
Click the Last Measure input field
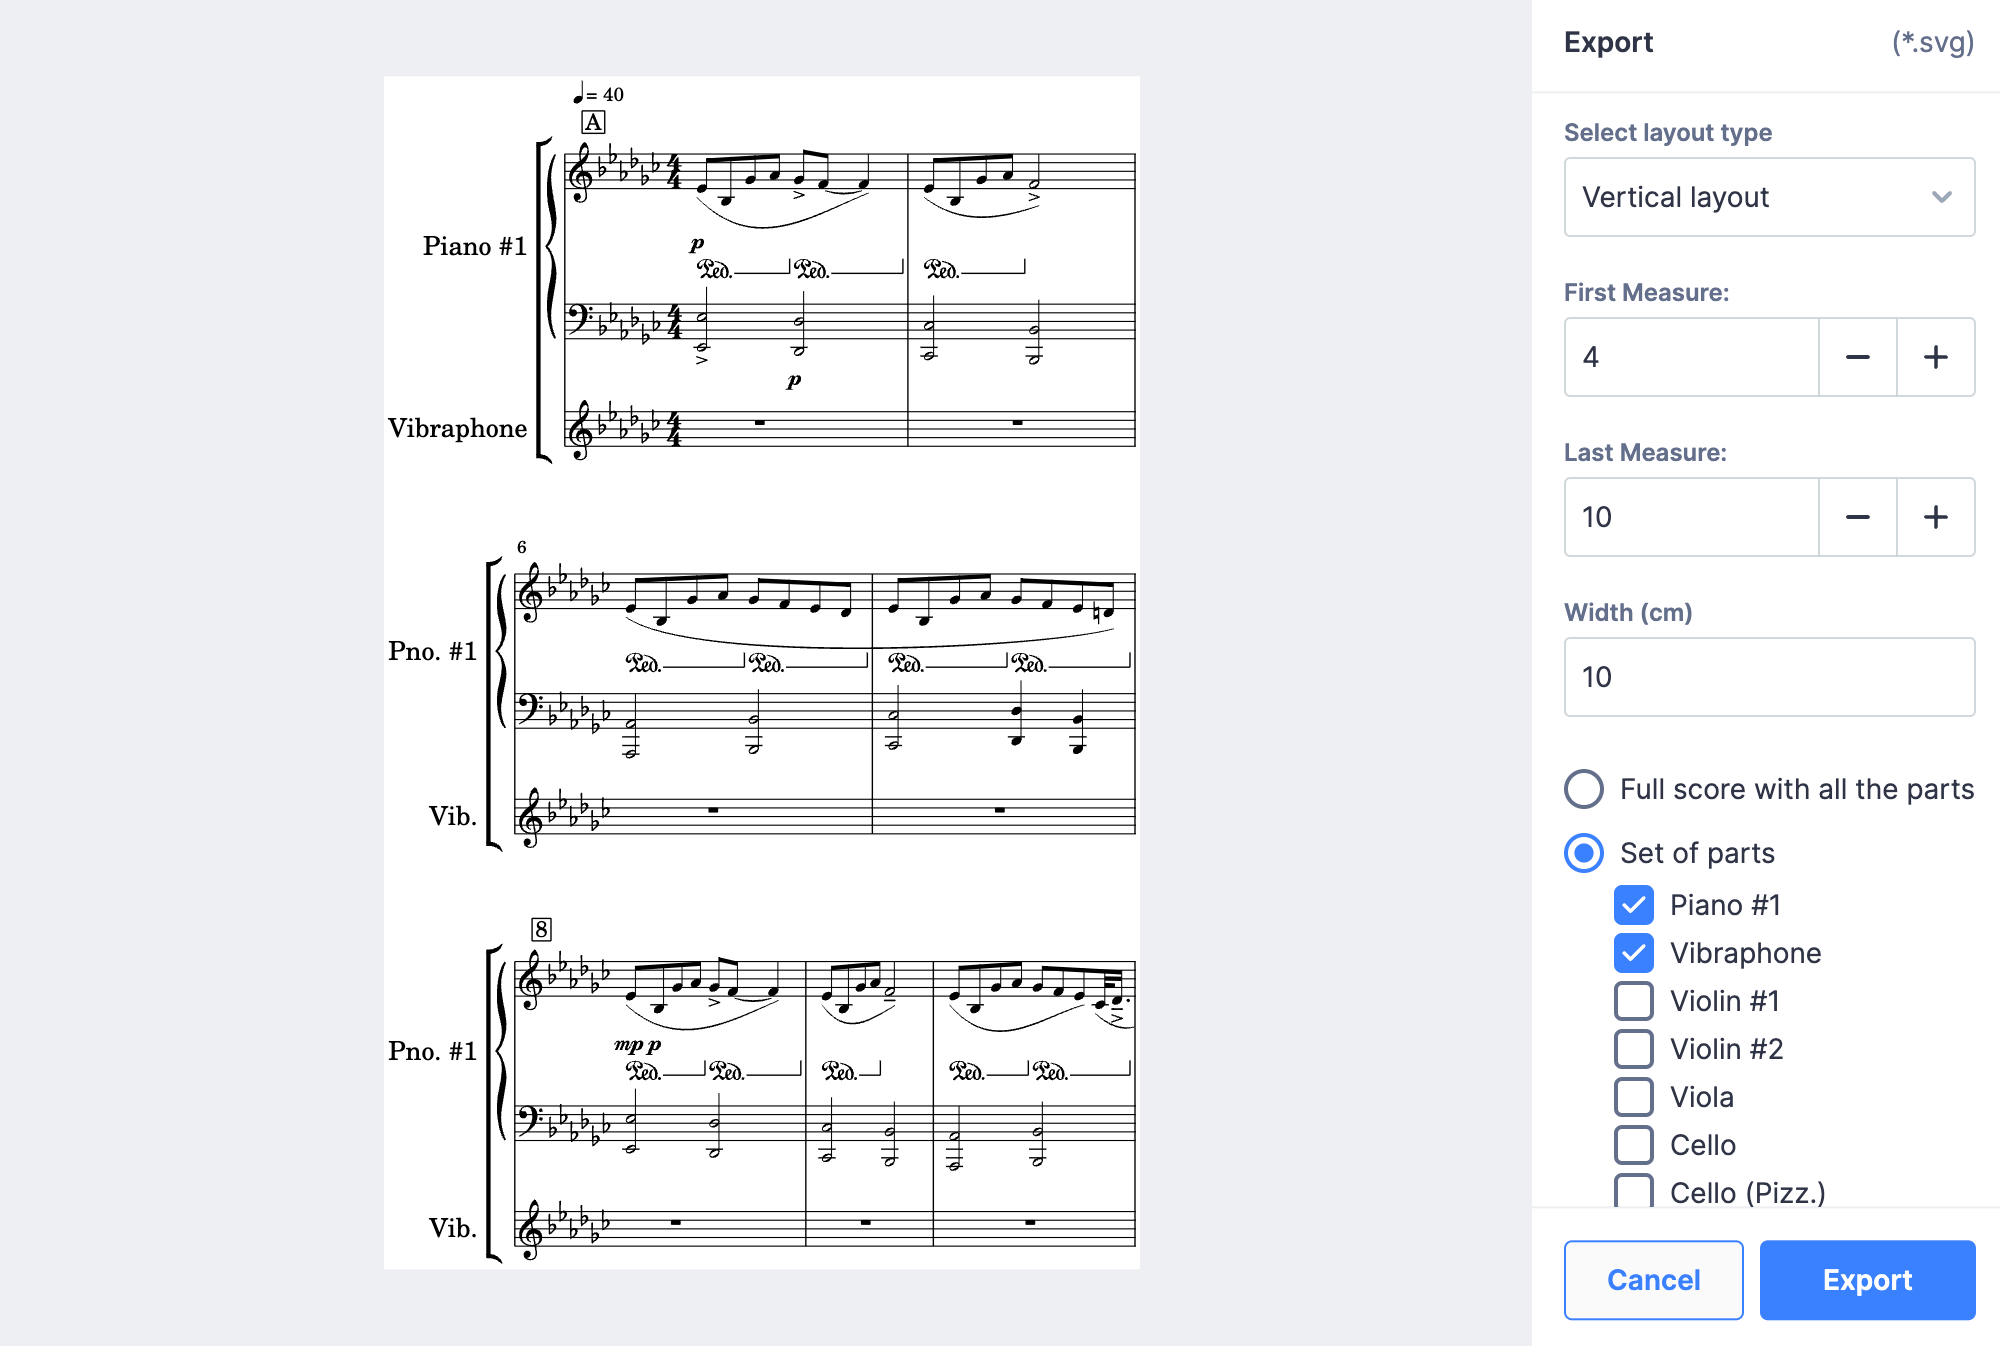pos(1690,517)
